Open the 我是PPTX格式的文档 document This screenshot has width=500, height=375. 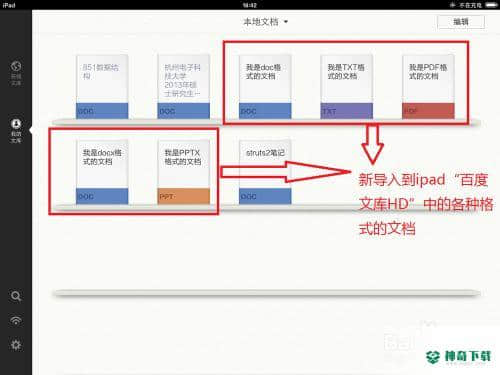(184, 172)
